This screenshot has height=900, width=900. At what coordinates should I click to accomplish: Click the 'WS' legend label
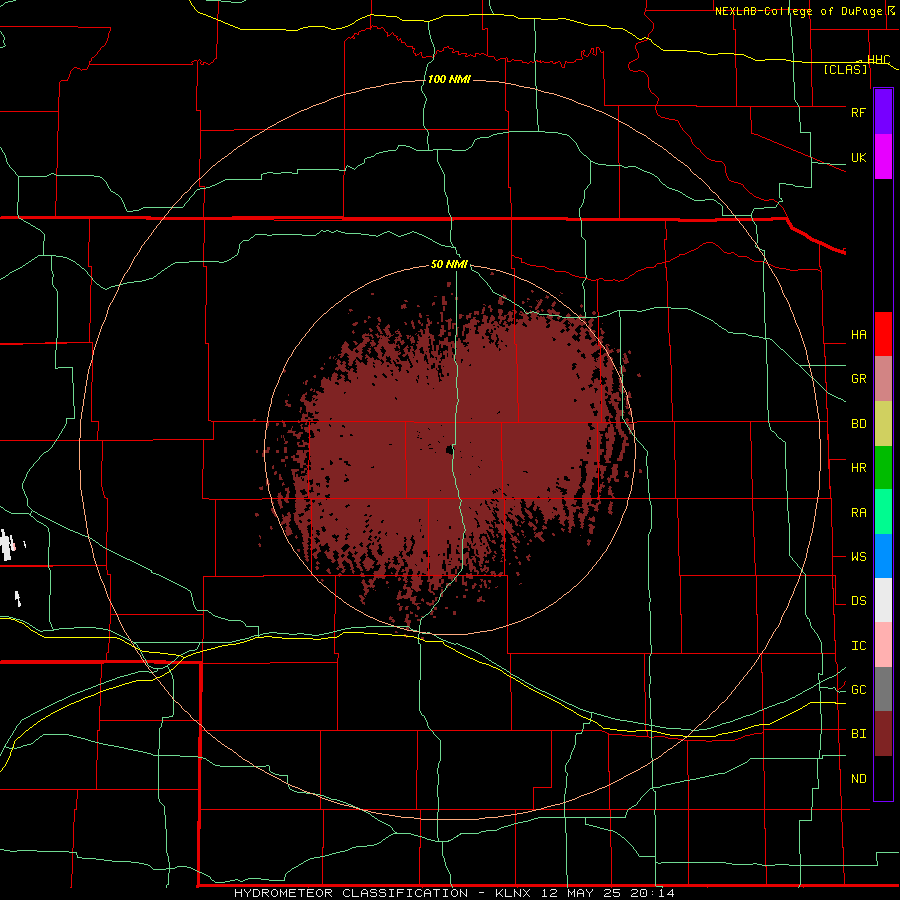coord(858,557)
